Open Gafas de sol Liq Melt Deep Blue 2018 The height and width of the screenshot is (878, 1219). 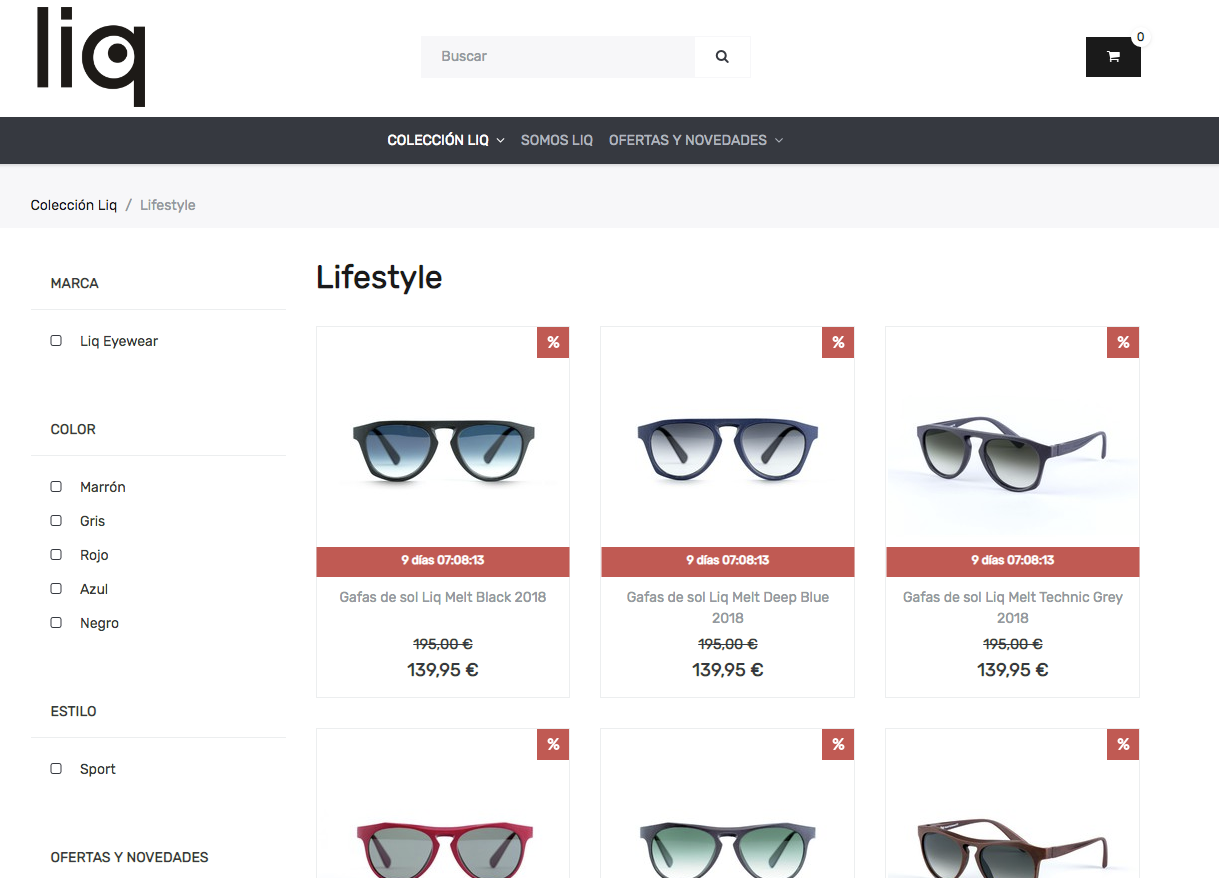click(728, 607)
